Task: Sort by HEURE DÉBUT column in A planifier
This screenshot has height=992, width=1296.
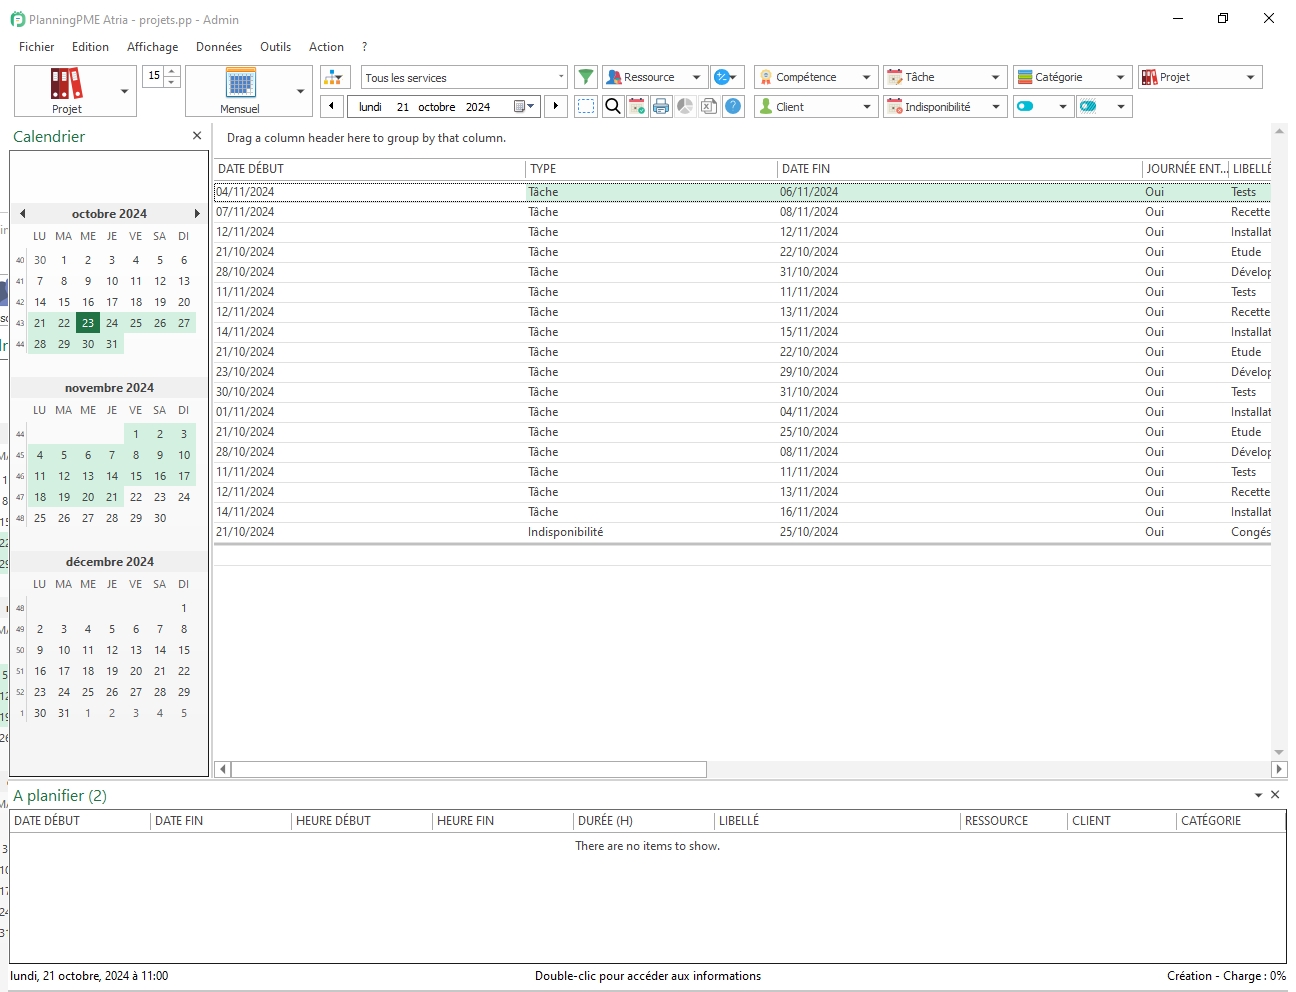Action: (362, 821)
